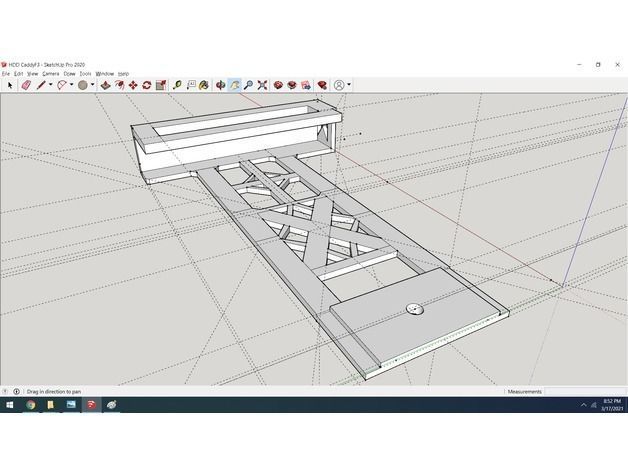Image resolution: width=628 pixels, height=472 pixels.
Task: Open the shape tool dropdown arrow
Action: 93,85
